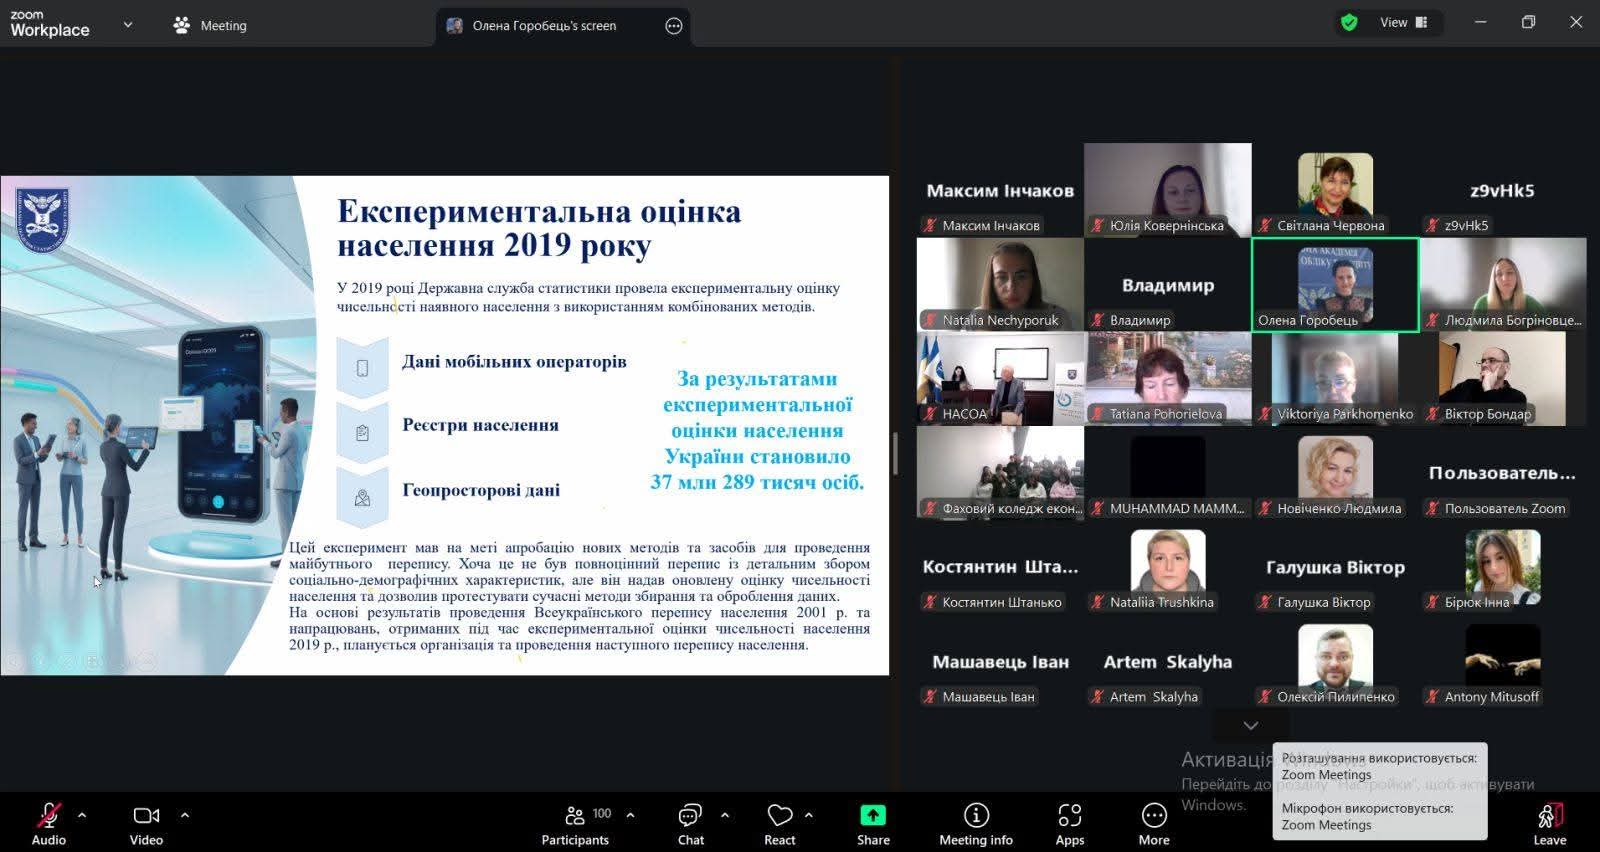The image size is (1600, 852).
Task: Open the Apps panel
Action: (x=1069, y=824)
